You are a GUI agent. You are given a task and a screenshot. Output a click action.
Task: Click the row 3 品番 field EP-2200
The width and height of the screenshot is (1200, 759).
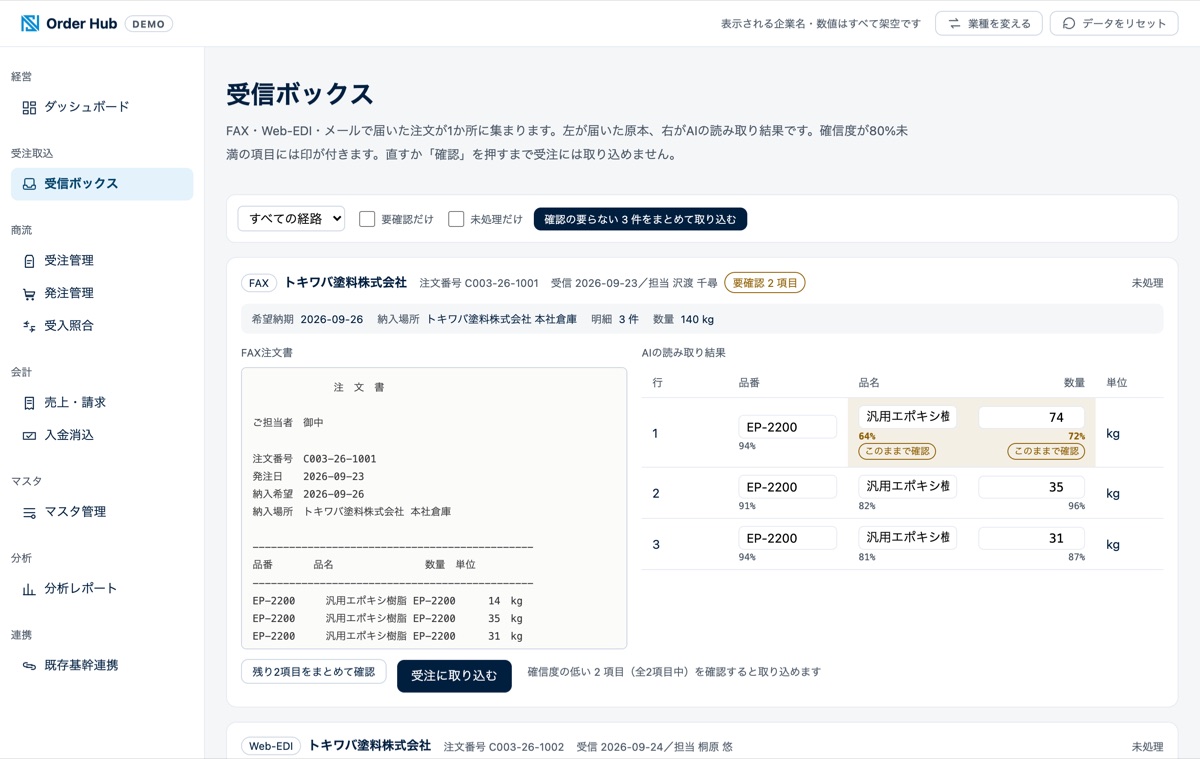[x=787, y=538]
